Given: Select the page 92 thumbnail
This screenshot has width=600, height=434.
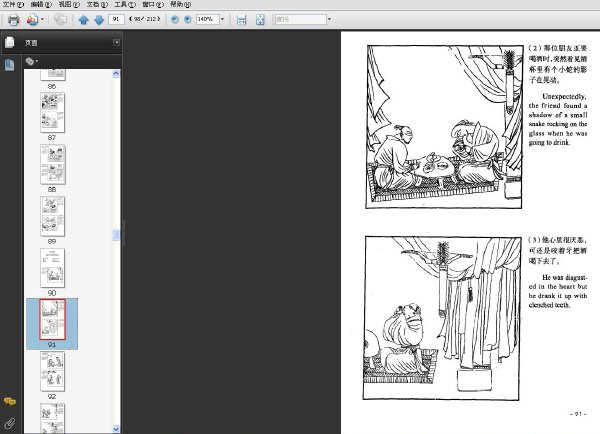Looking at the screenshot, I should [52, 372].
